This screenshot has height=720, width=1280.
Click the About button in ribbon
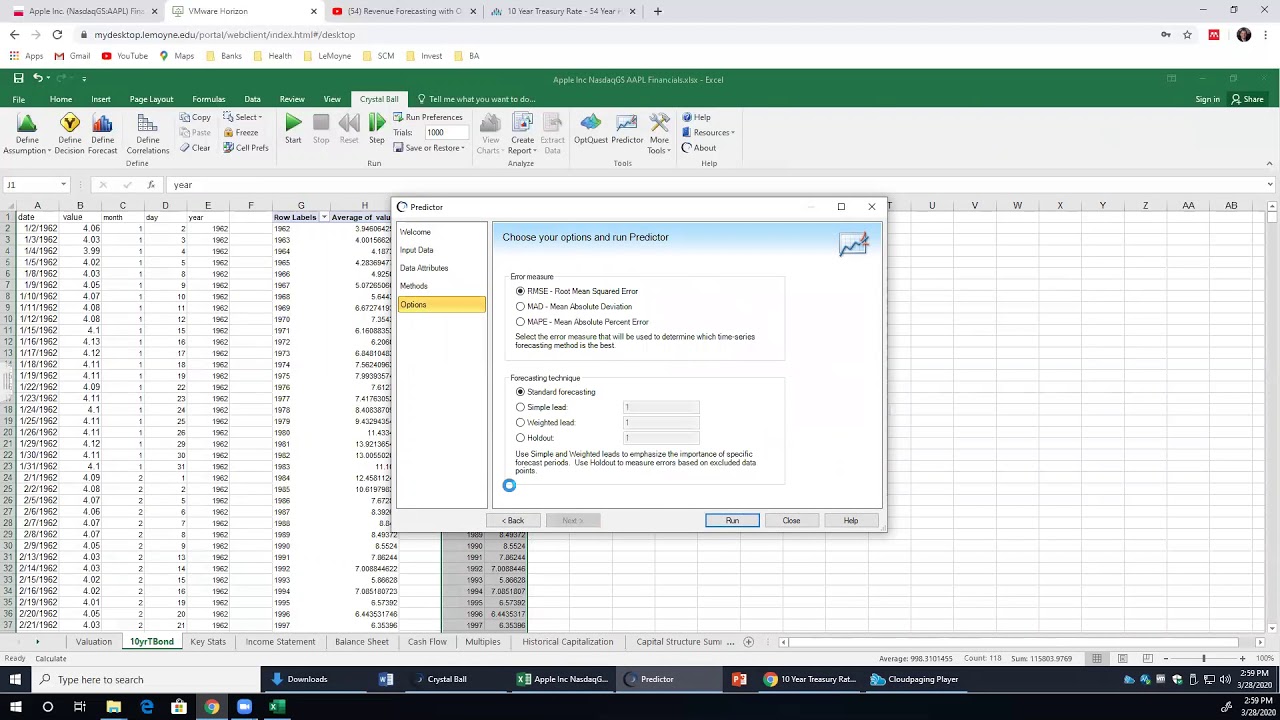(699, 148)
